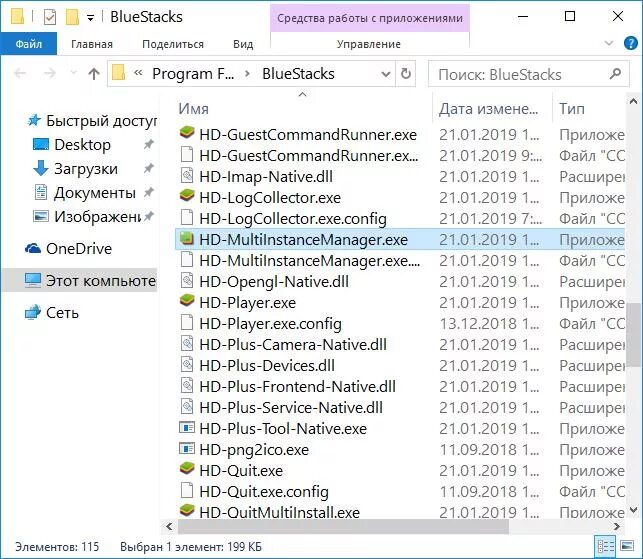Open the Файл ribbon tab
The image size is (643, 559).
point(28,44)
